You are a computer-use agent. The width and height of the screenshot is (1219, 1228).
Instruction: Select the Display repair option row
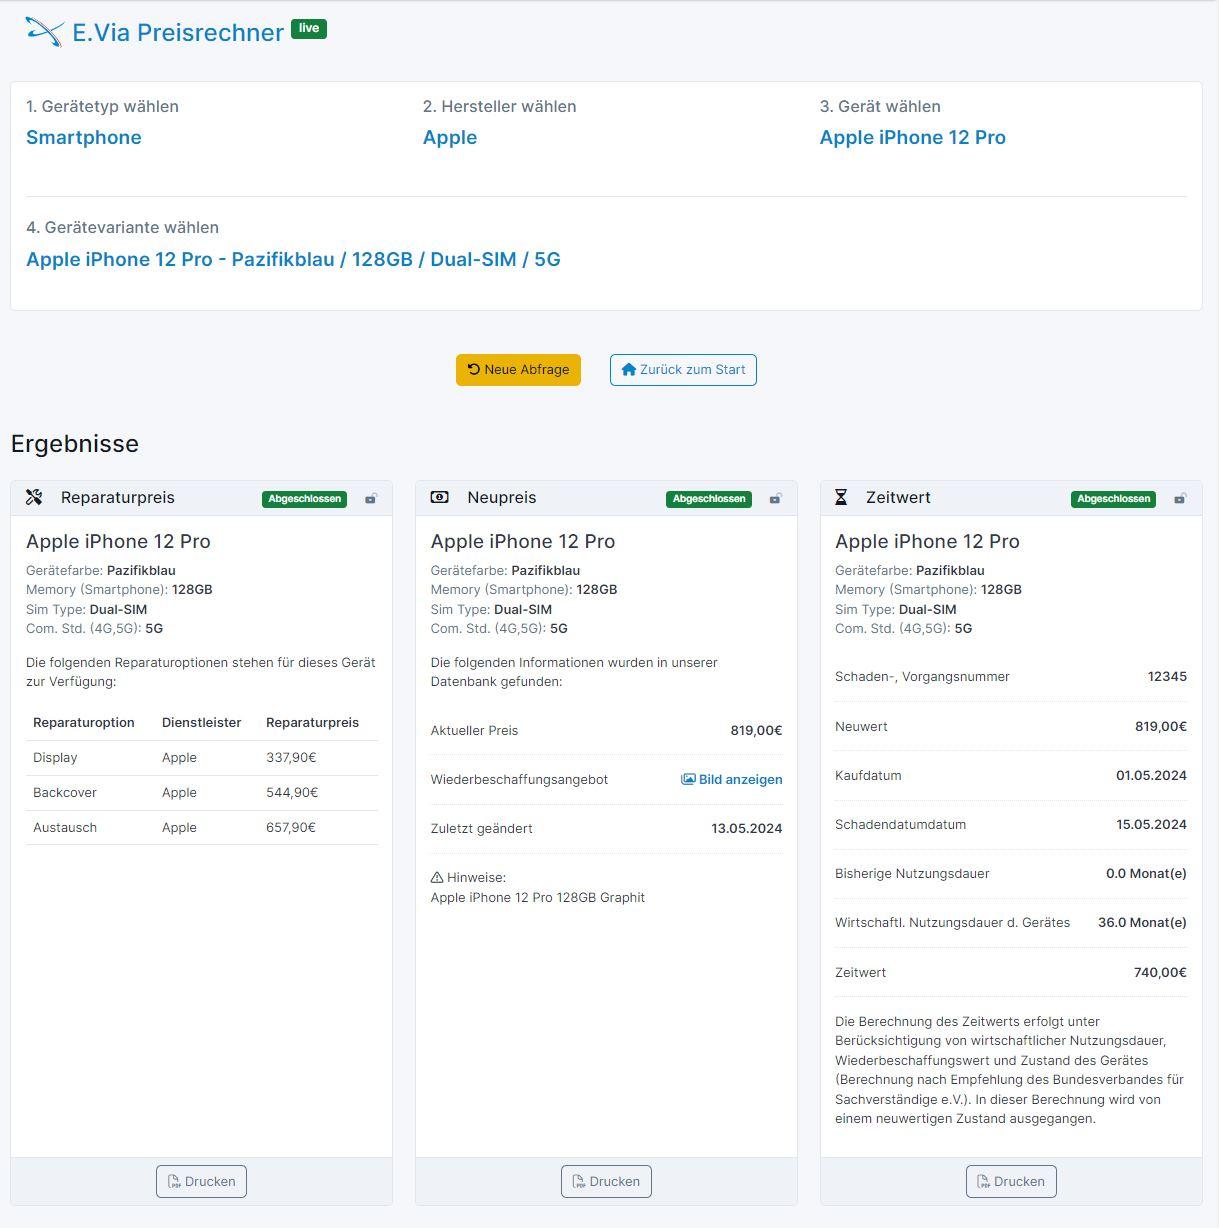click(x=201, y=758)
